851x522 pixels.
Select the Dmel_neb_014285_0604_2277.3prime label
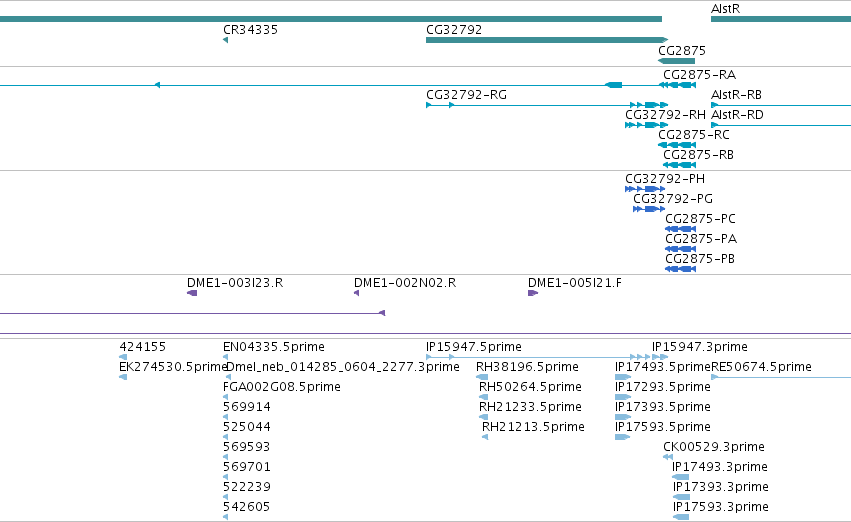[342, 366]
